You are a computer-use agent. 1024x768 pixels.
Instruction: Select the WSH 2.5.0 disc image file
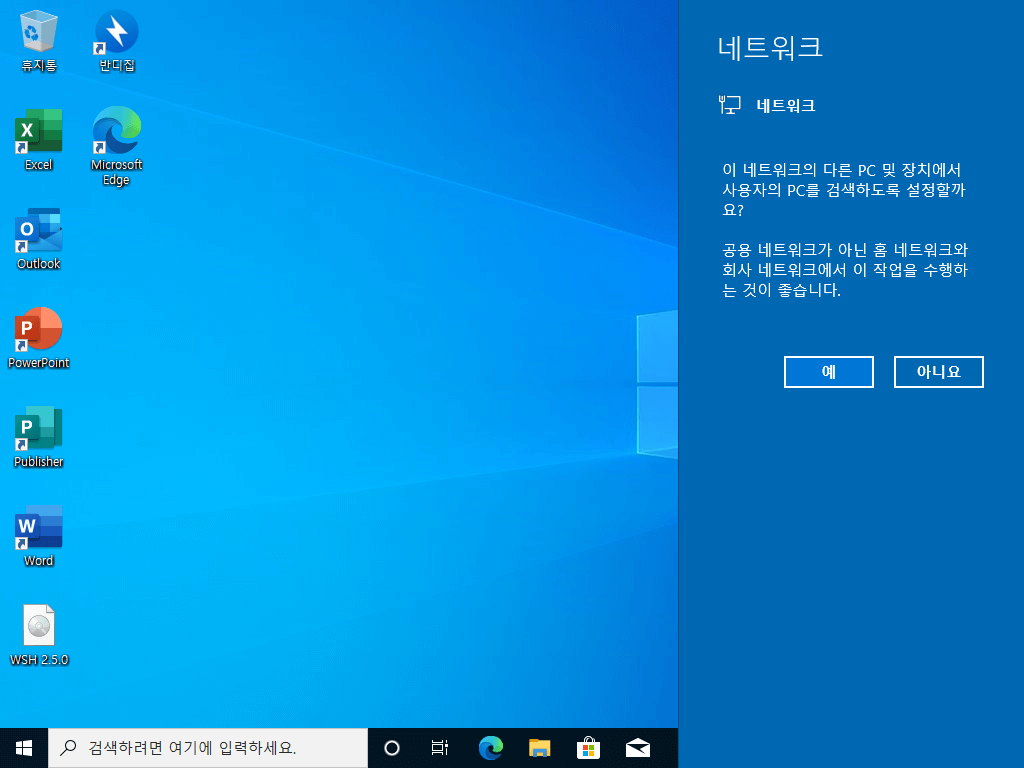39,635
